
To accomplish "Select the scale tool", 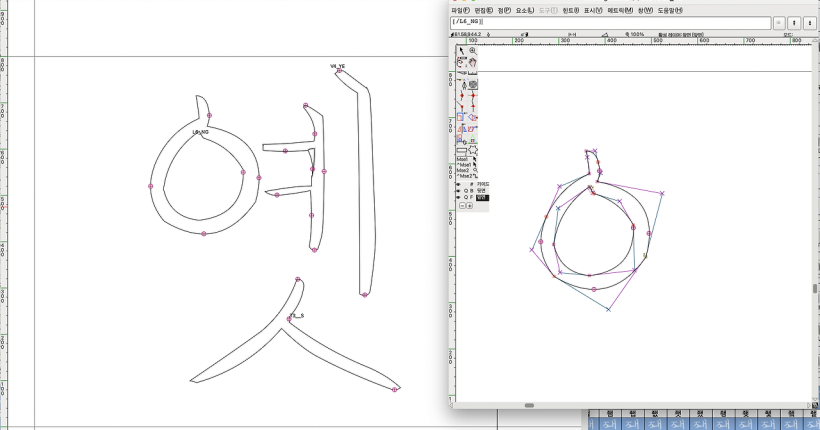I will 461,118.
